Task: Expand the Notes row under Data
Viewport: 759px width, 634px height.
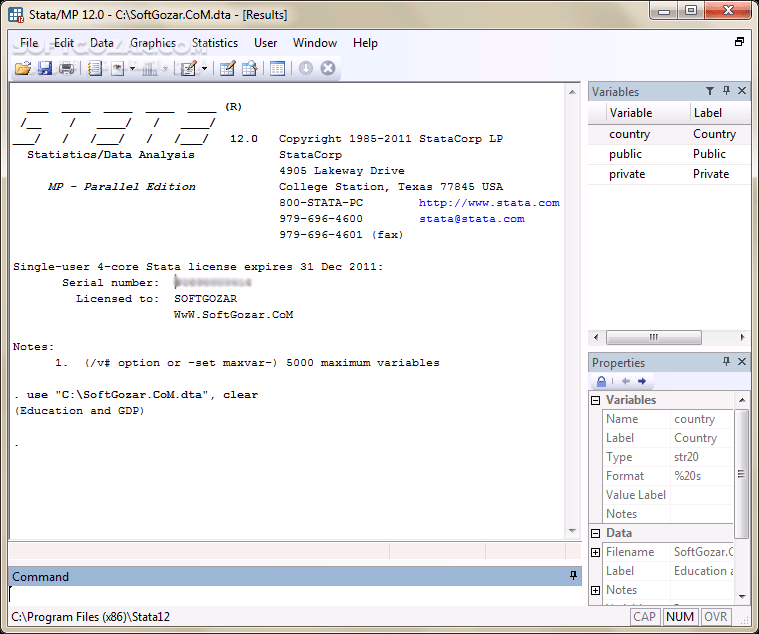Action: click(x=596, y=590)
